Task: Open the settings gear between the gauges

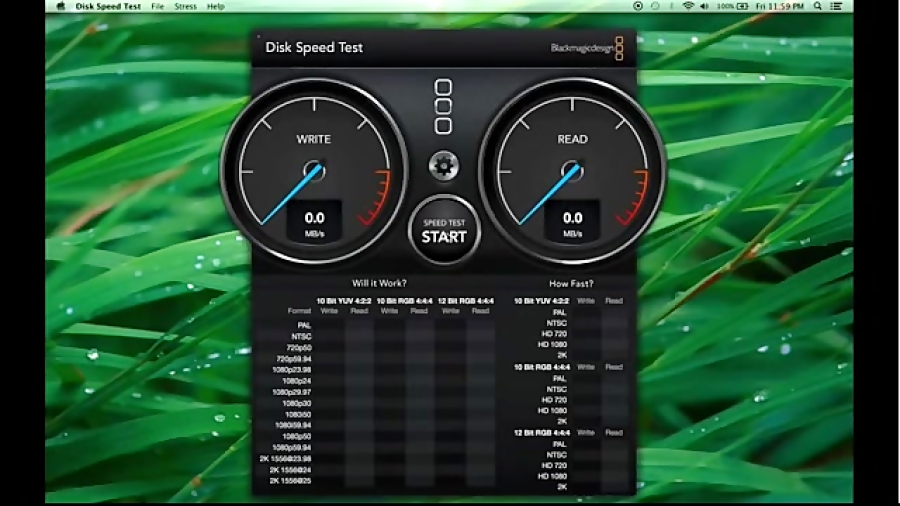Action: pos(443,166)
